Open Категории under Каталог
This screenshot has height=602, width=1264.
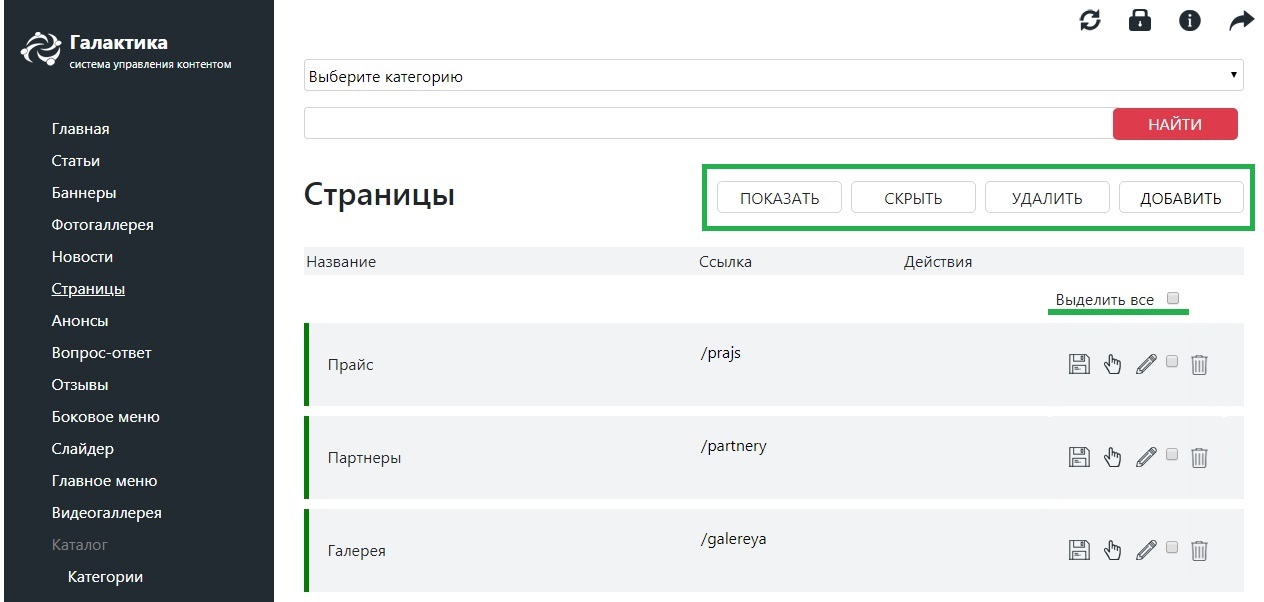tap(105, 577)
